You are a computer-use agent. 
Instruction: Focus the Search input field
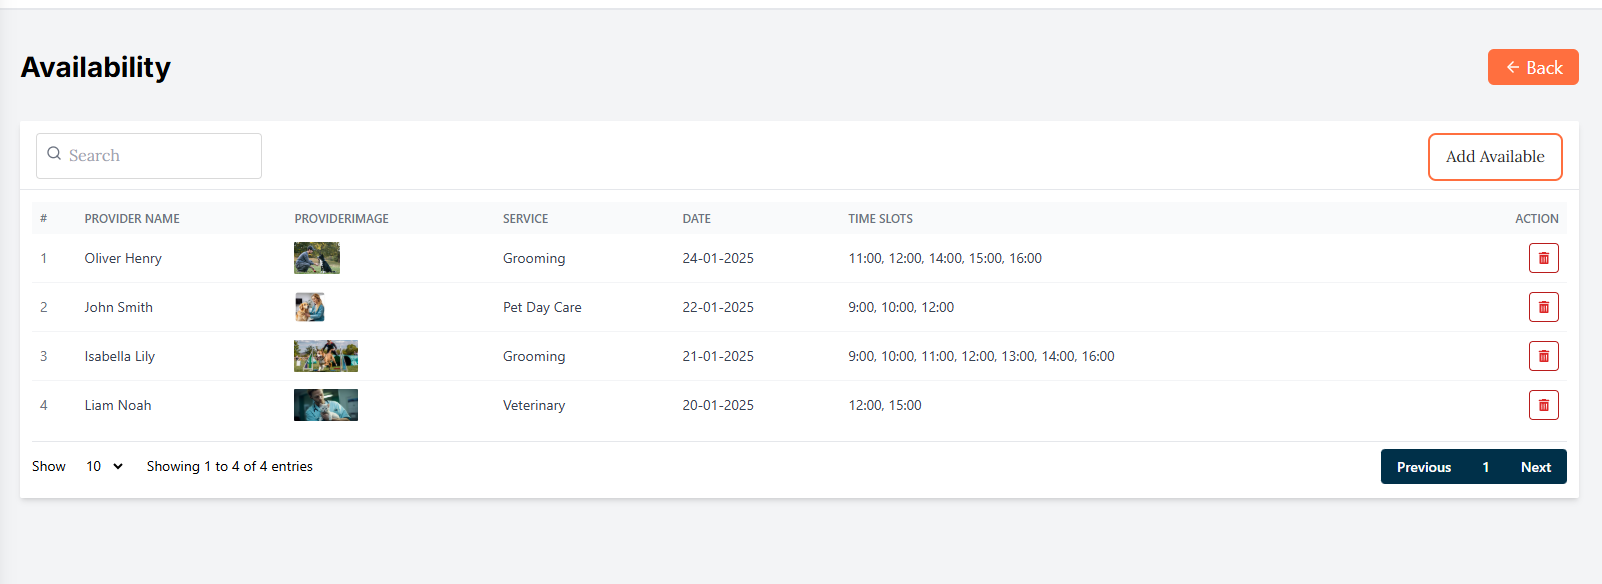160,156
